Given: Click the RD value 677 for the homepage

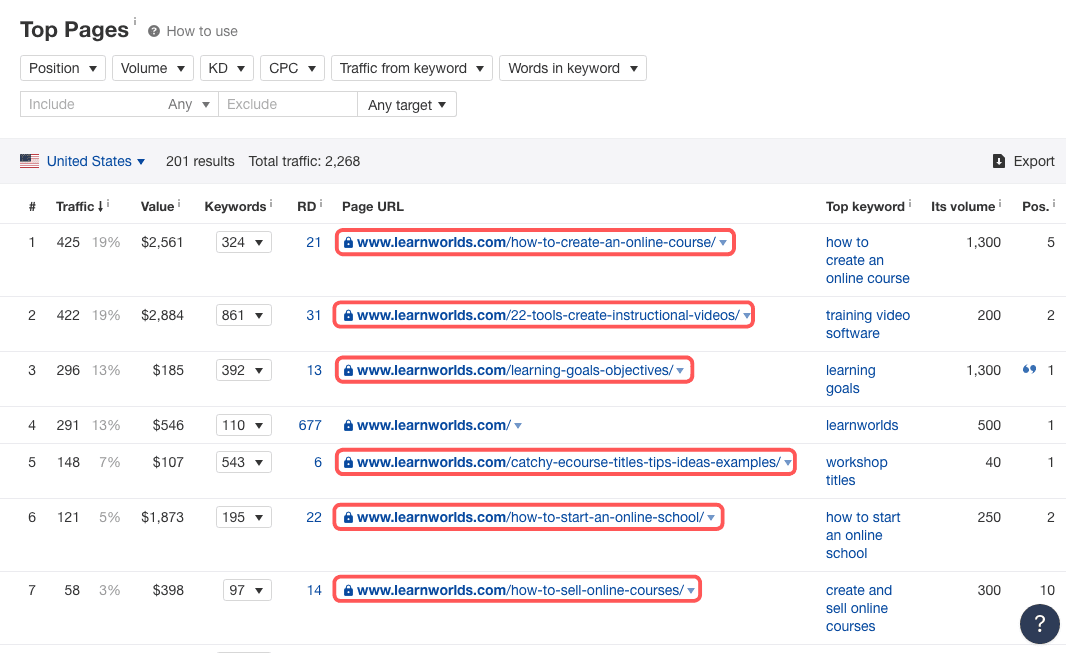Looking at the screenshot, I should 310,424.
